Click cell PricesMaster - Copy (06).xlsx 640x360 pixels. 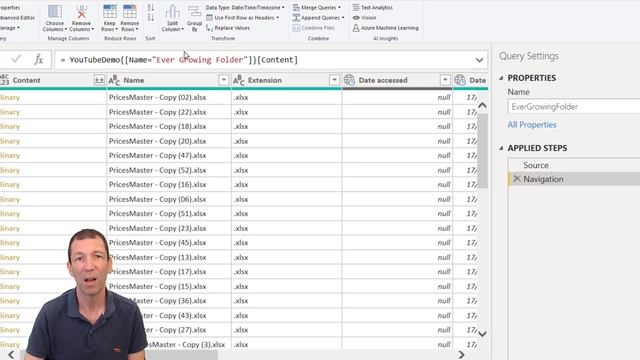pos(169,199)
